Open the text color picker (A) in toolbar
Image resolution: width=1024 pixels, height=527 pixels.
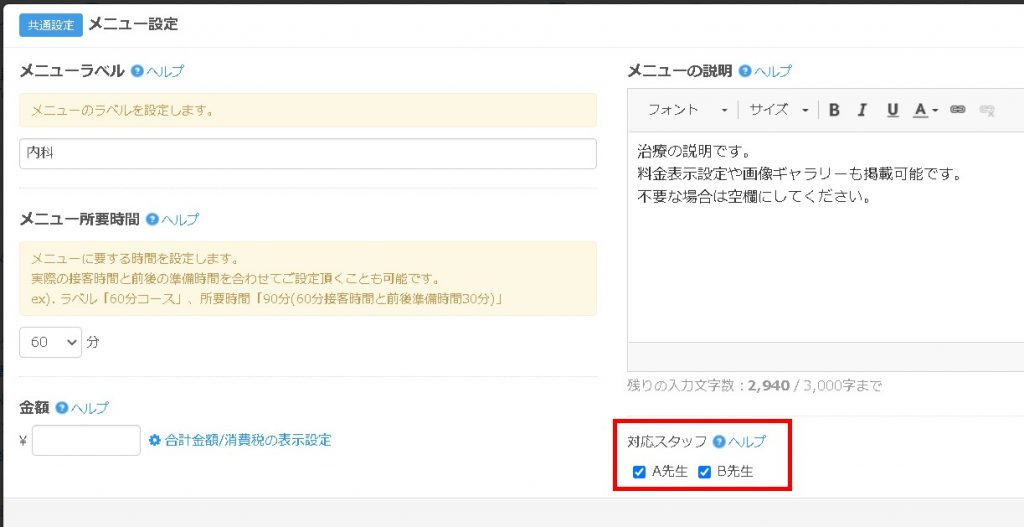(925, 110)
